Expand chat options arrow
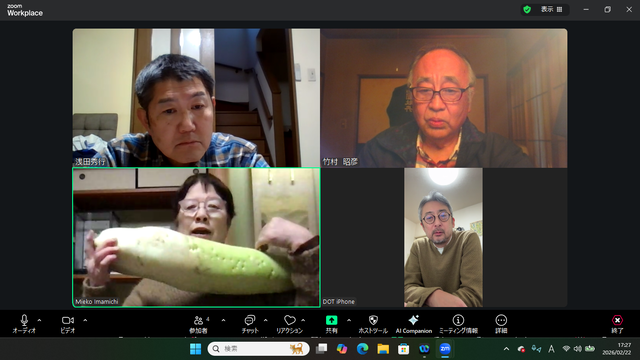 pyautogui.click(x=266, y=320)
